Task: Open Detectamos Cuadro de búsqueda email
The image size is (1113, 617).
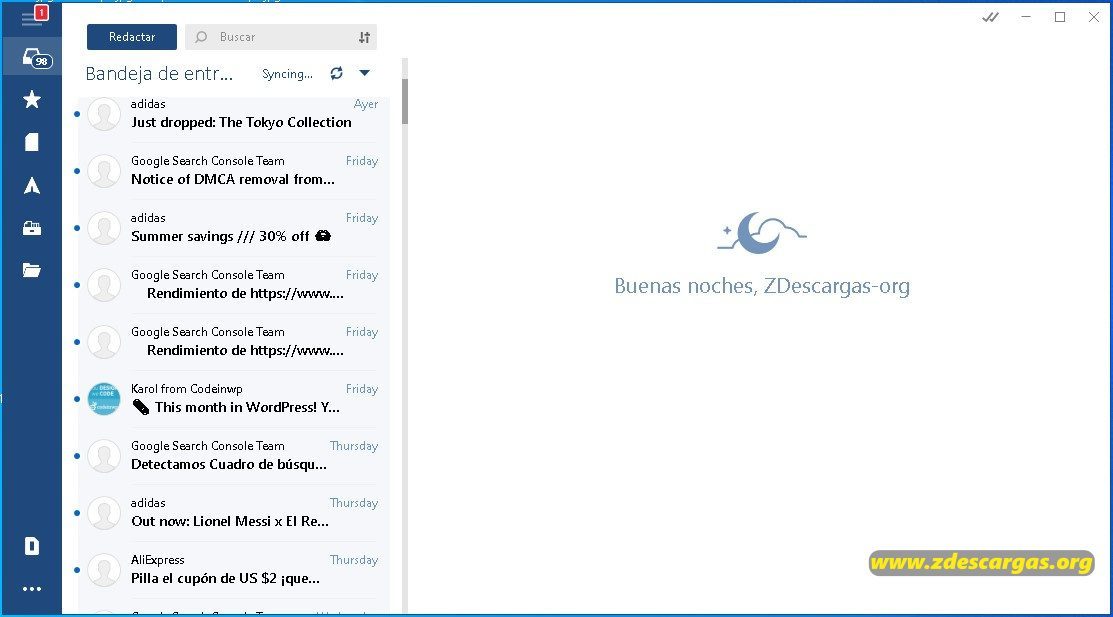Action: click(x=234, y=455)
